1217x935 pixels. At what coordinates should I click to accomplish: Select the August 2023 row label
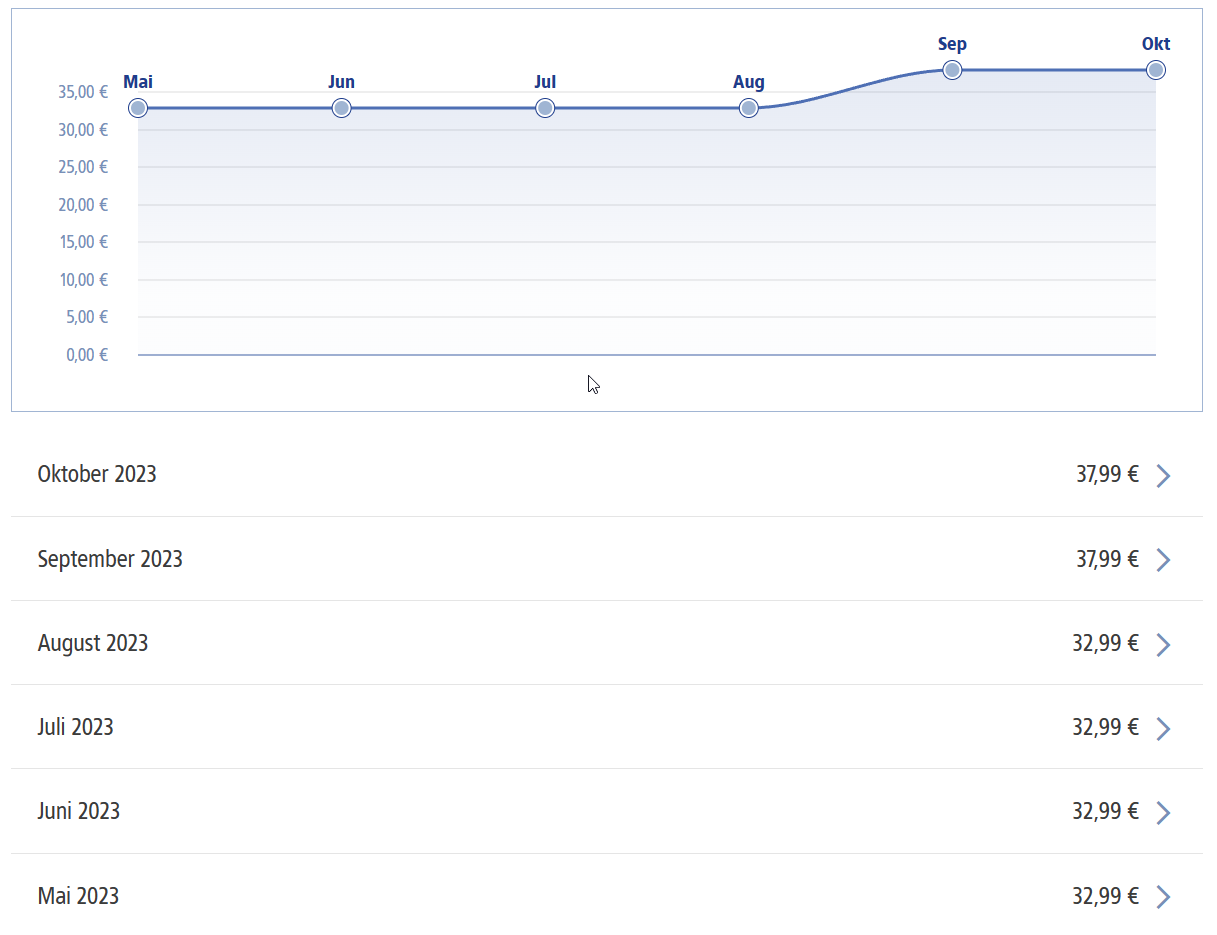pyautogui.click(x=93, y=643)
